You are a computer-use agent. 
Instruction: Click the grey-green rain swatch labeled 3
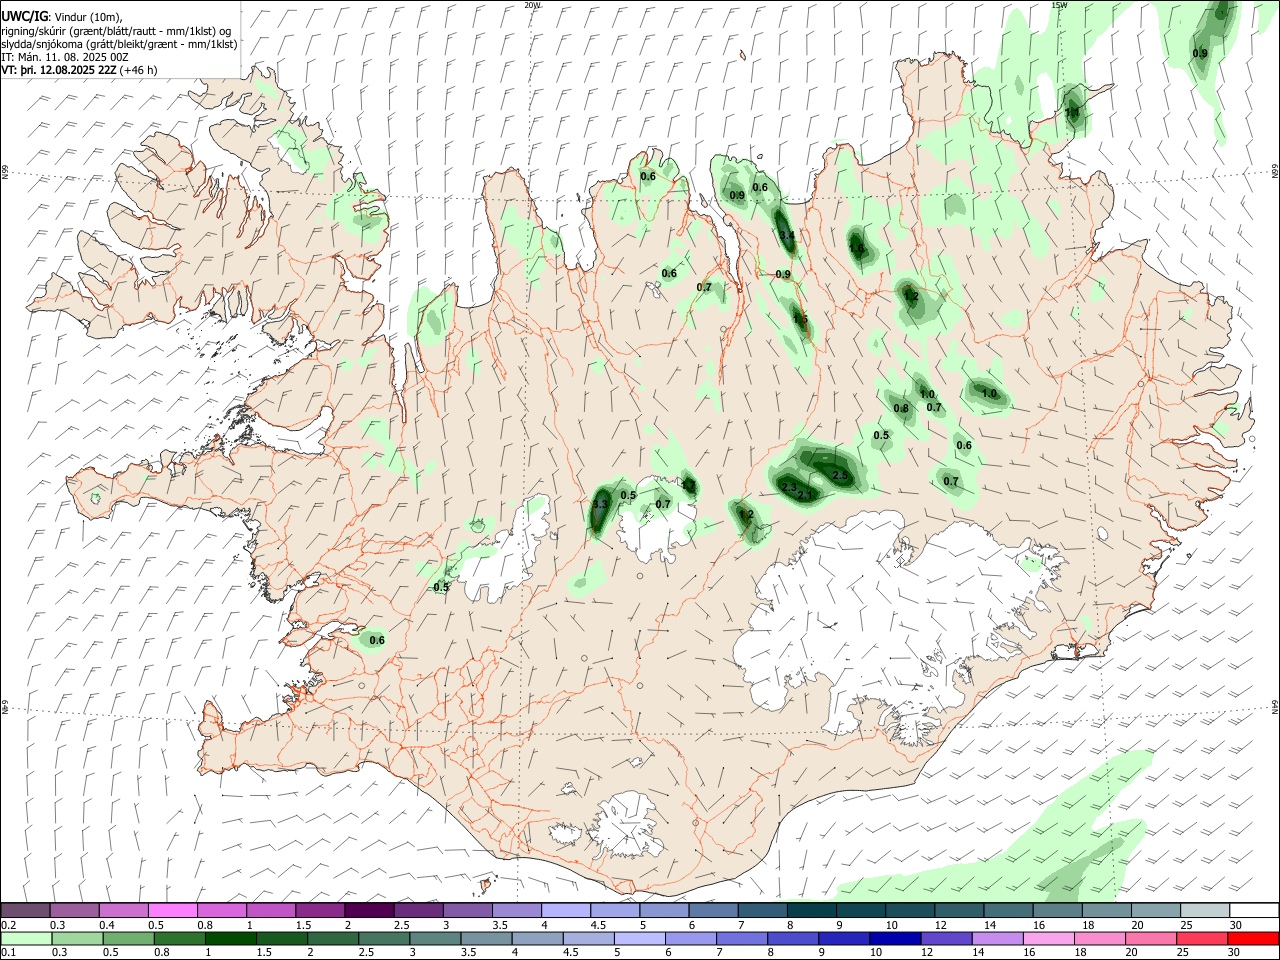[x=436, y=938]
